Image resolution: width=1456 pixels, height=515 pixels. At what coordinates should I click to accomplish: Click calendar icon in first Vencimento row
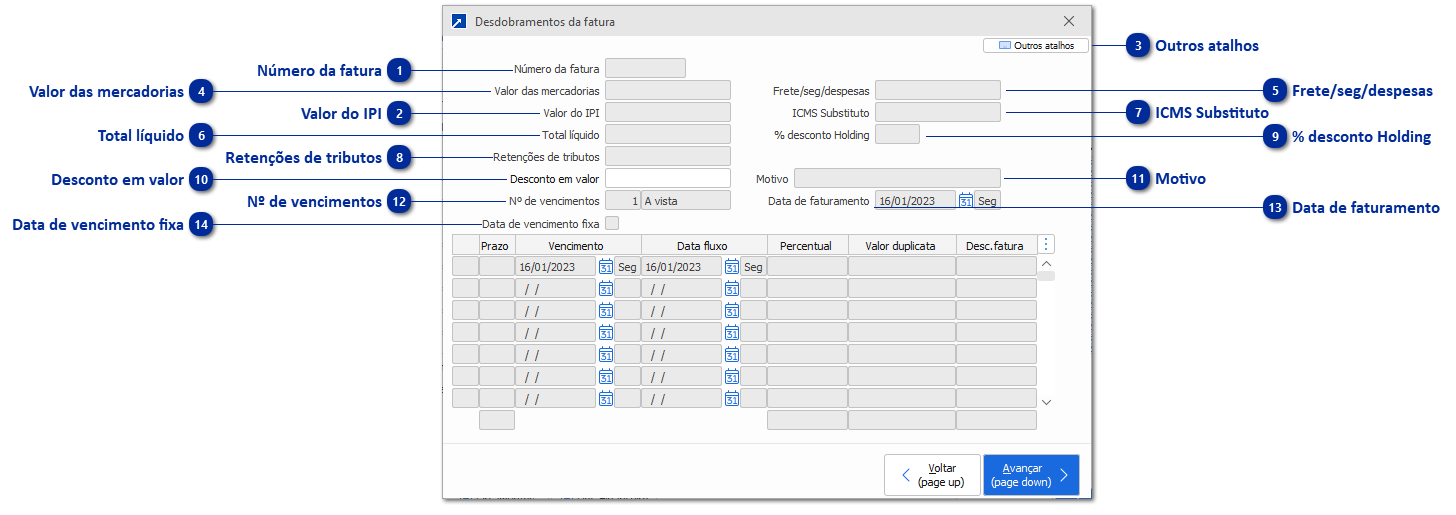(605, 267)
